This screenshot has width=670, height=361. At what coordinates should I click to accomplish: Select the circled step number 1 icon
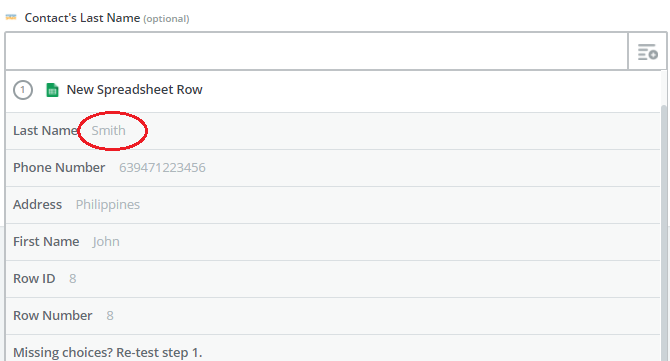23,90
